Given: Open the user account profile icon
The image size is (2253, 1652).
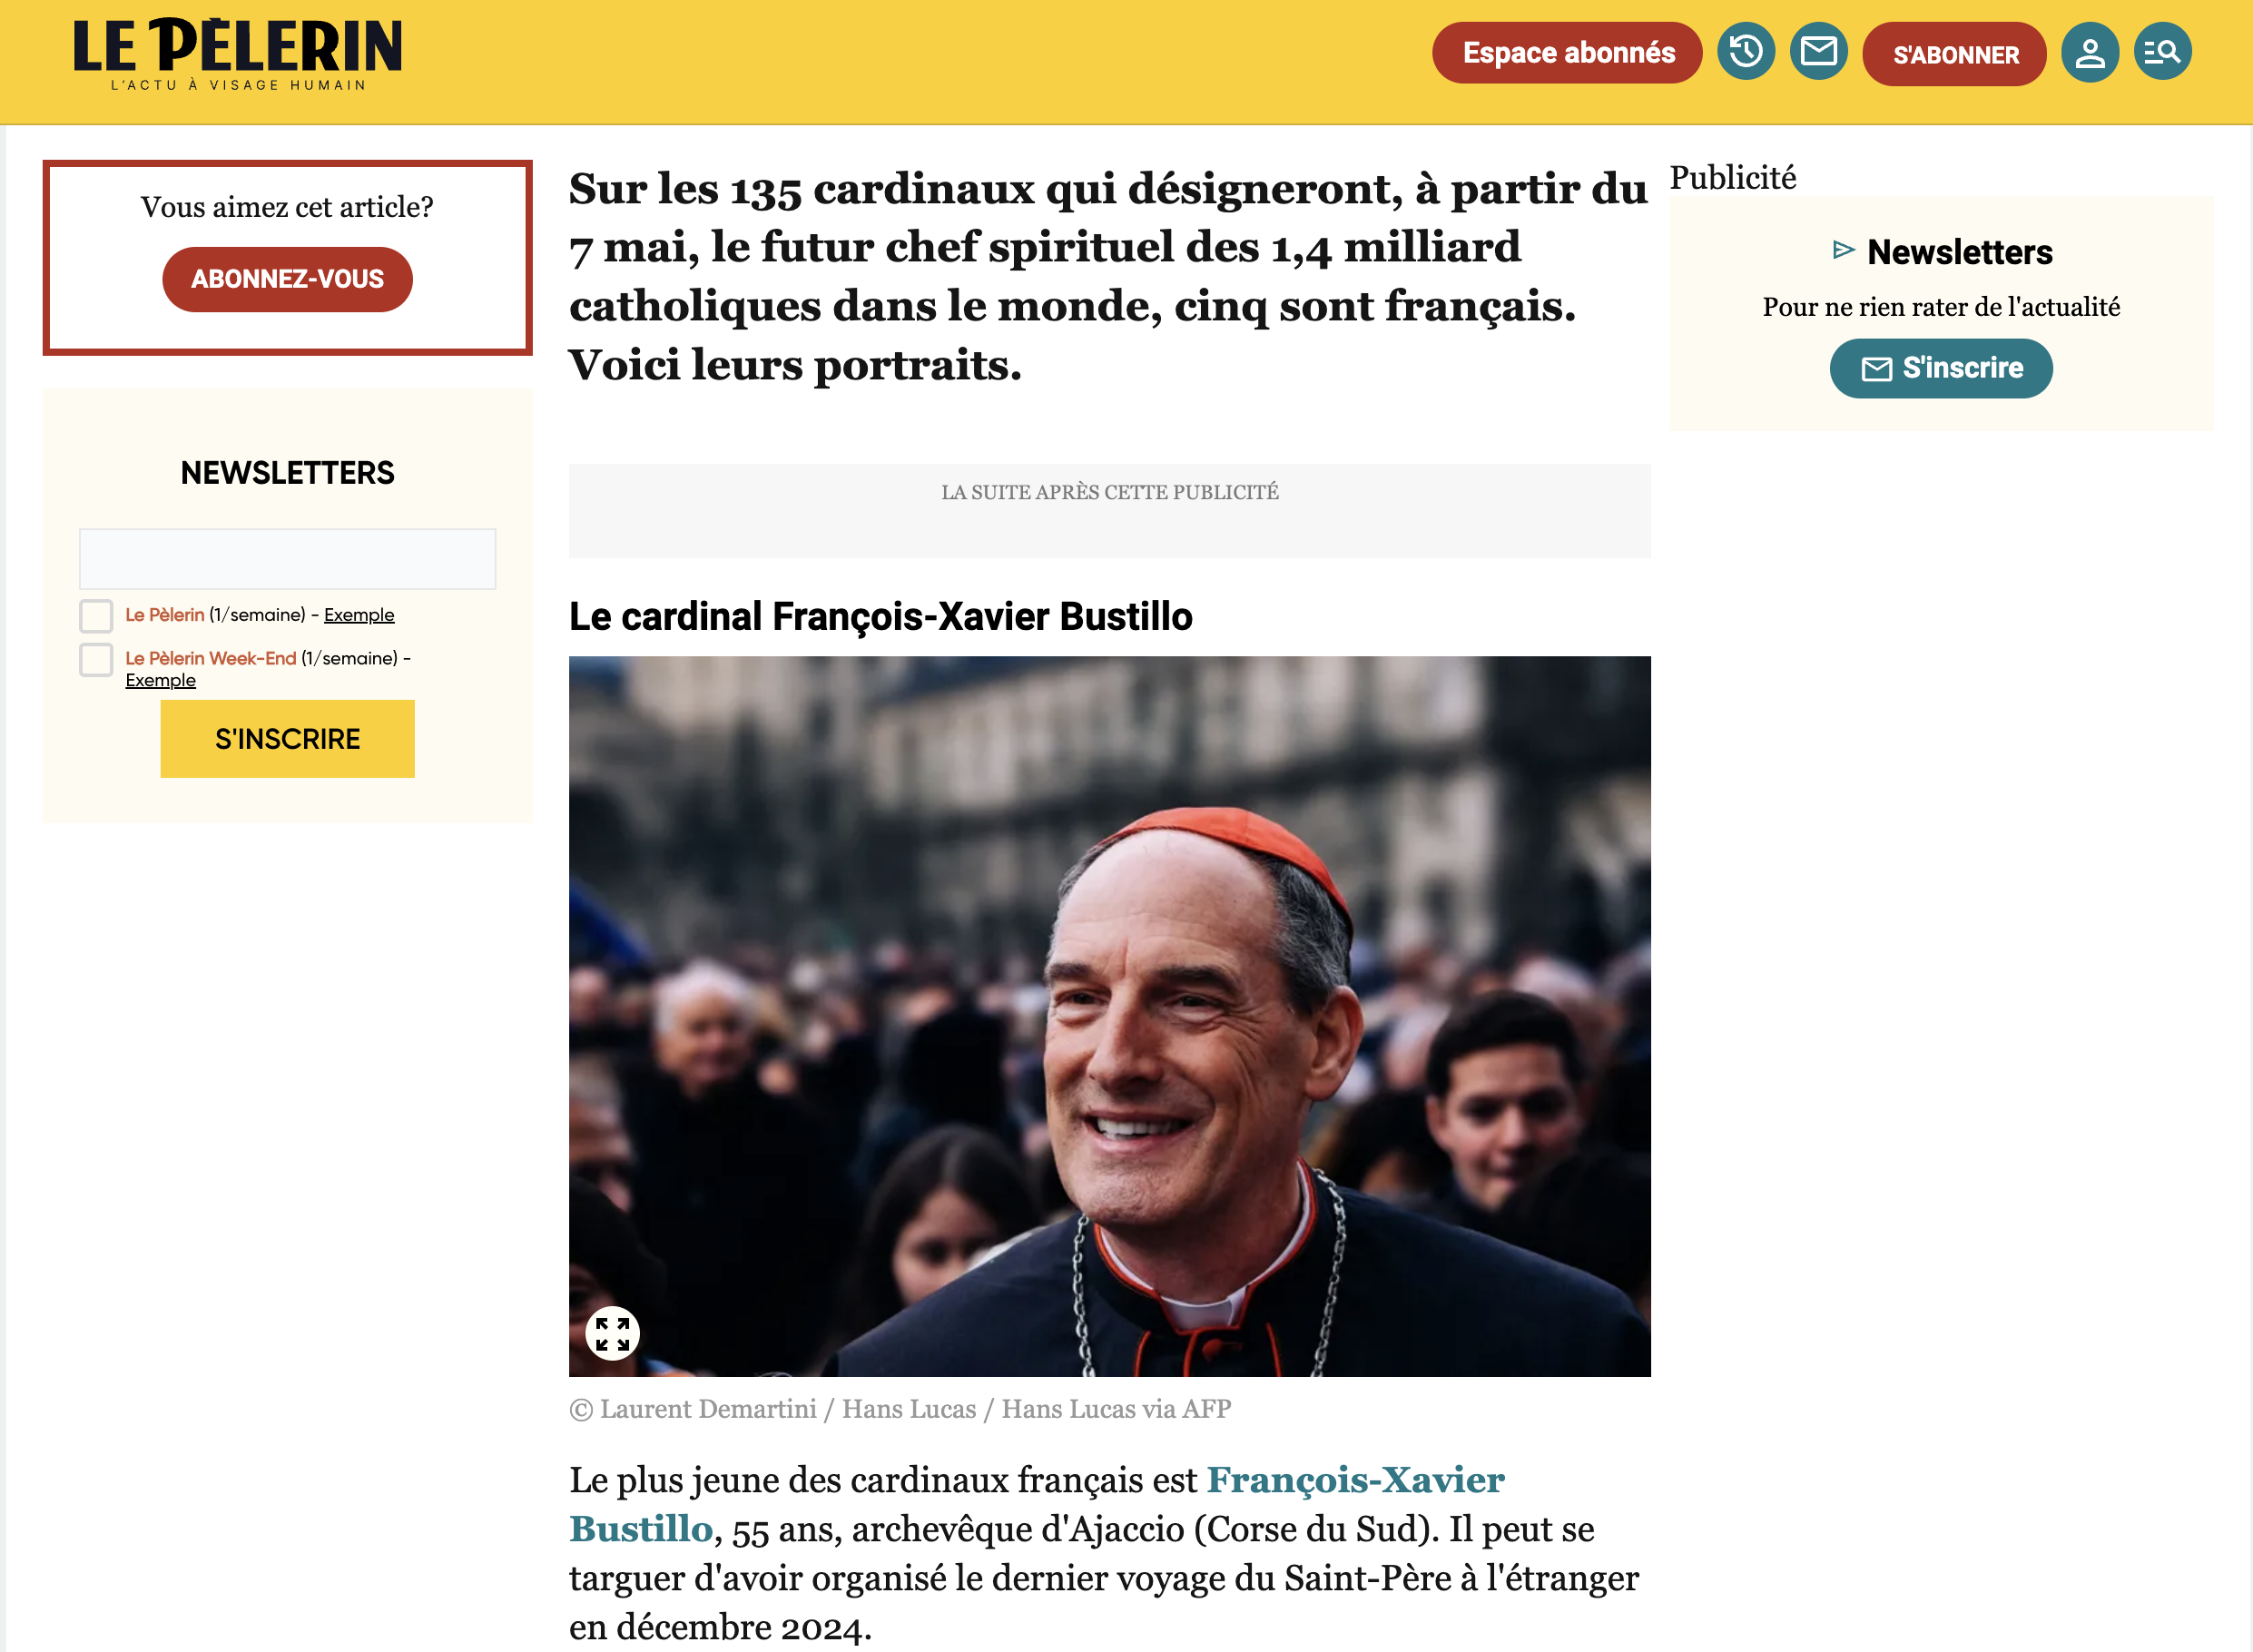Looking at the screenshot, I should (x=2089, y=52).
